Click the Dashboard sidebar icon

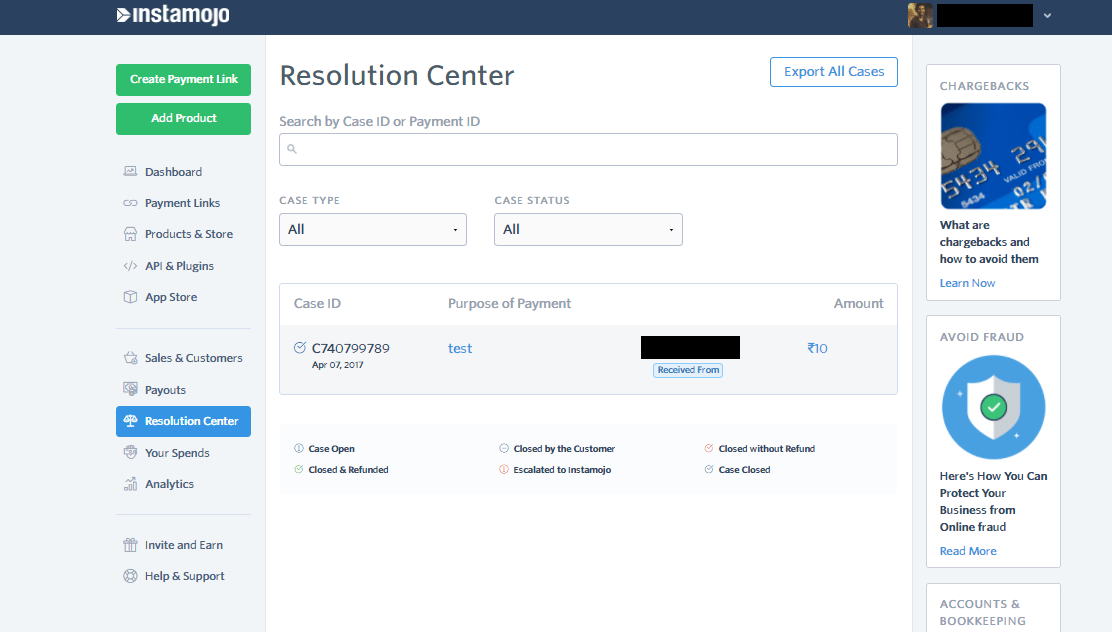(x=130, y=171)
